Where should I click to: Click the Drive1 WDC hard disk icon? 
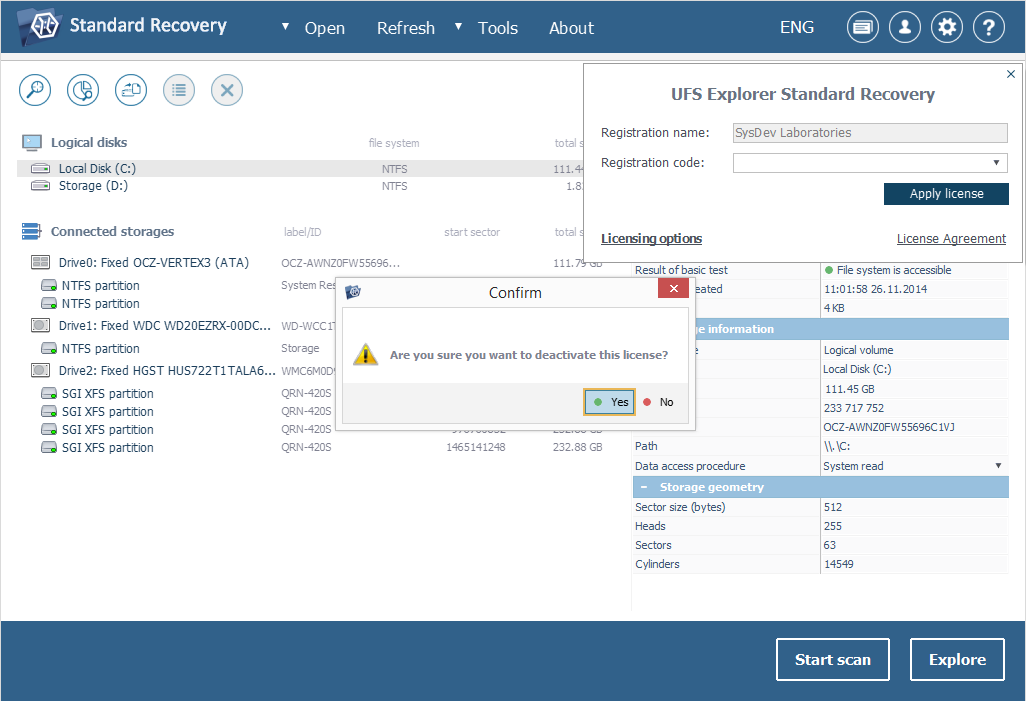pyautogui.click(x=41, y=325)
